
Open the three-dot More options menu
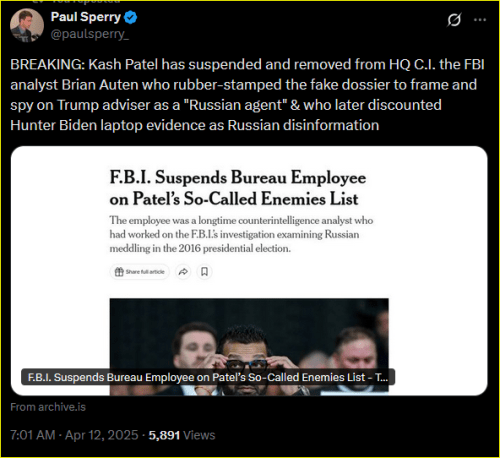pos(480,20)
